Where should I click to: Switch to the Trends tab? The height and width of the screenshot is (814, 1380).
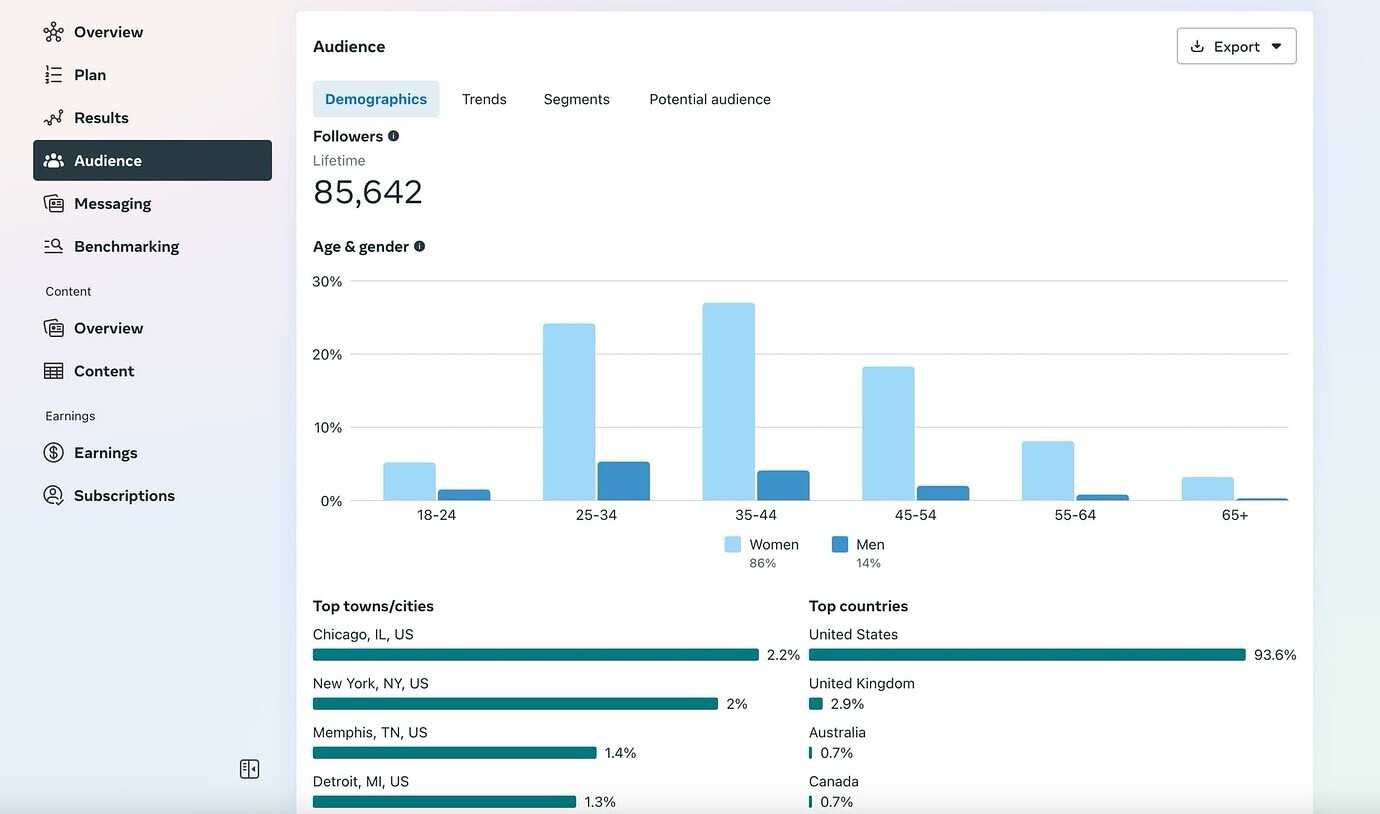point(484,99)
